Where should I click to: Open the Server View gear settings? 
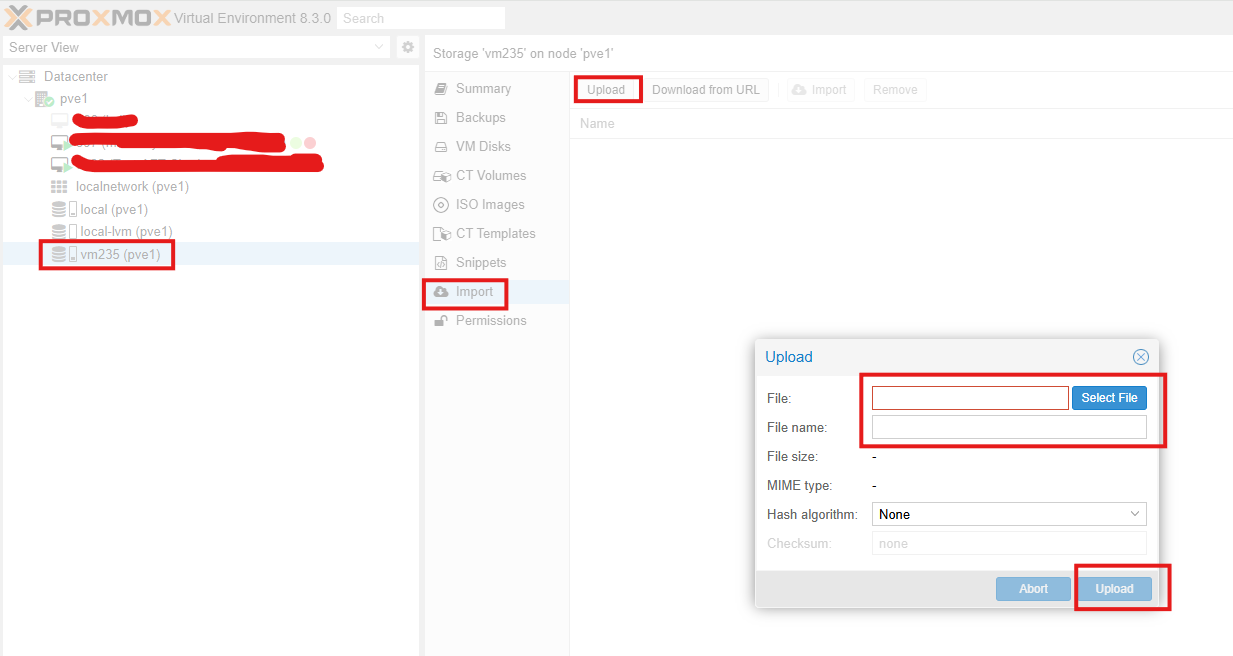[407, 47]
